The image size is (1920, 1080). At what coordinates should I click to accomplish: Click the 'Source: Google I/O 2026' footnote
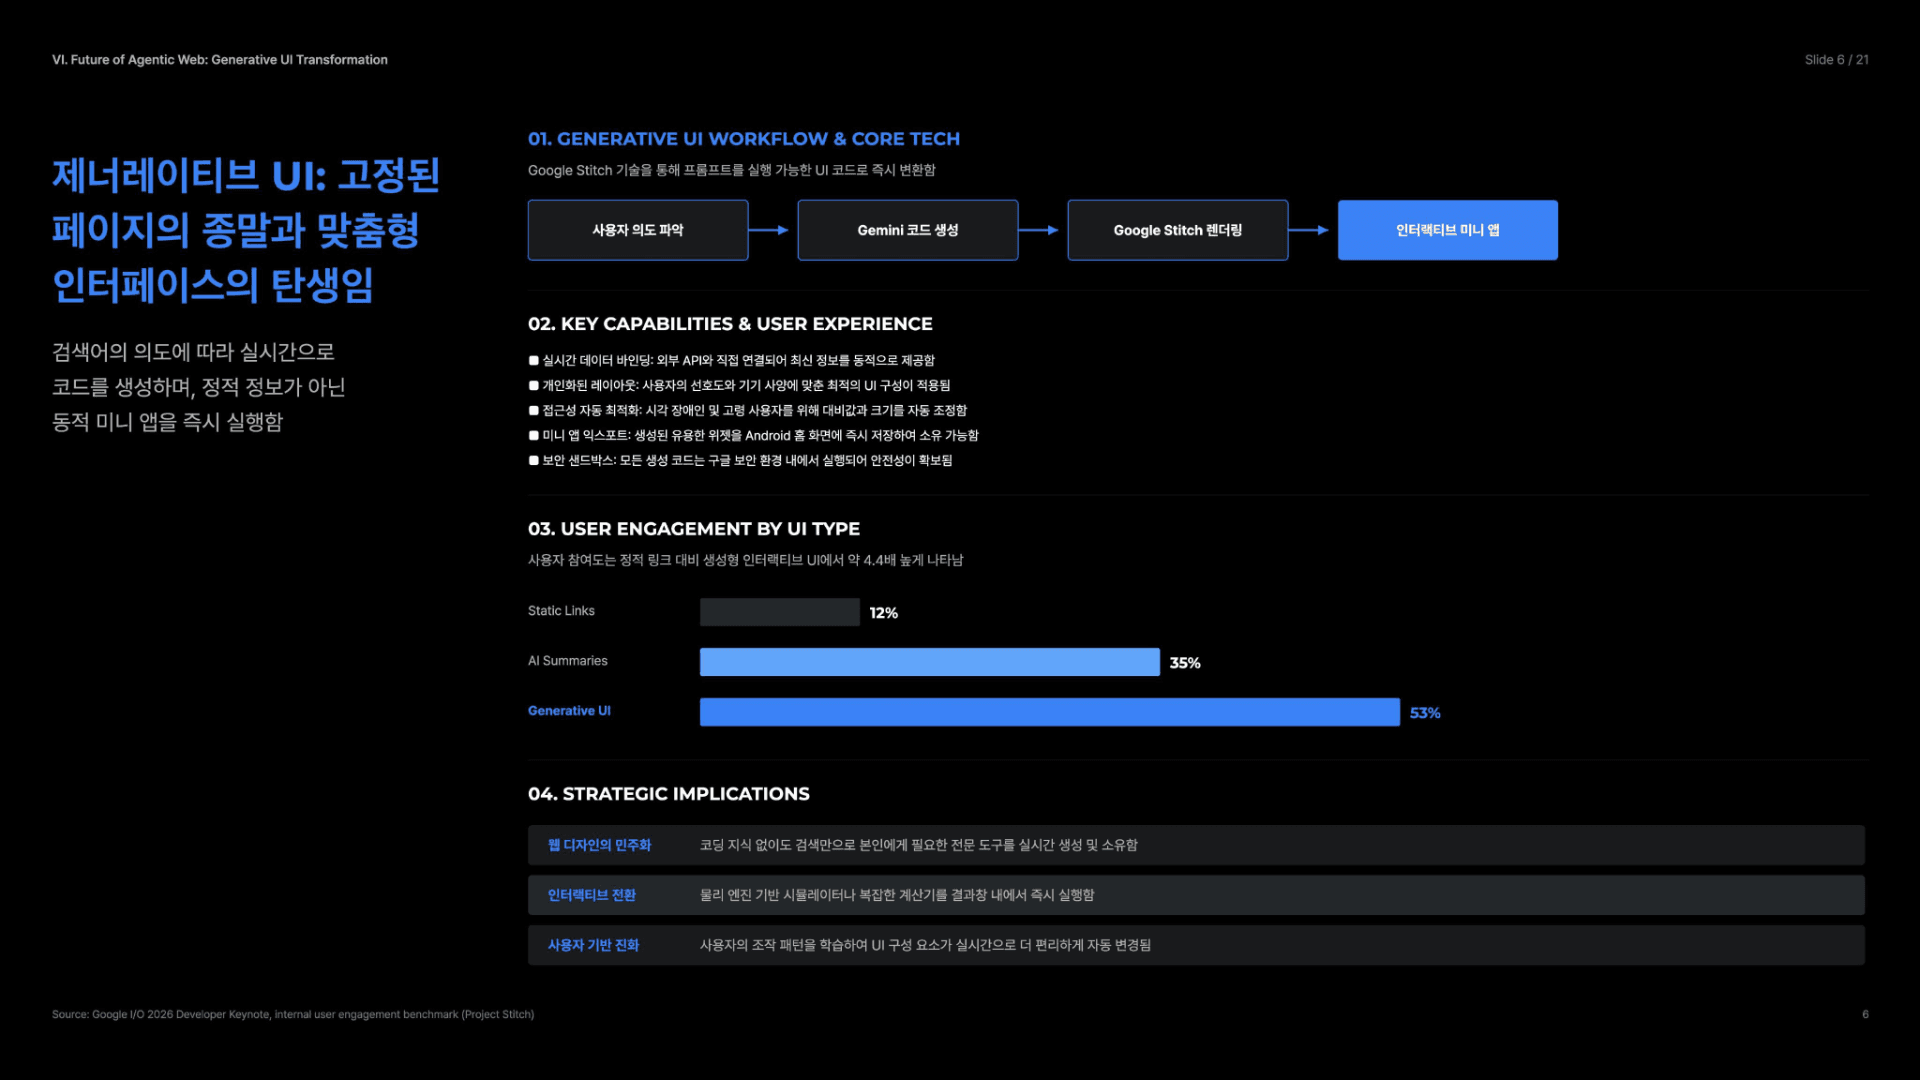click(293, 1014)
